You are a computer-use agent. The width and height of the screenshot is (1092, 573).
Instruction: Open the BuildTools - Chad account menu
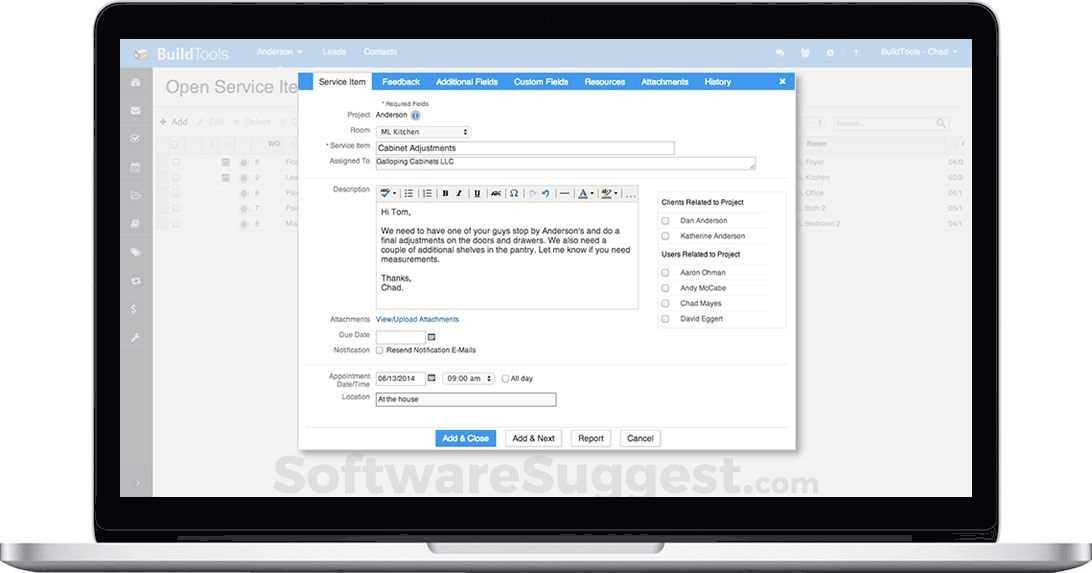(919, 52)
